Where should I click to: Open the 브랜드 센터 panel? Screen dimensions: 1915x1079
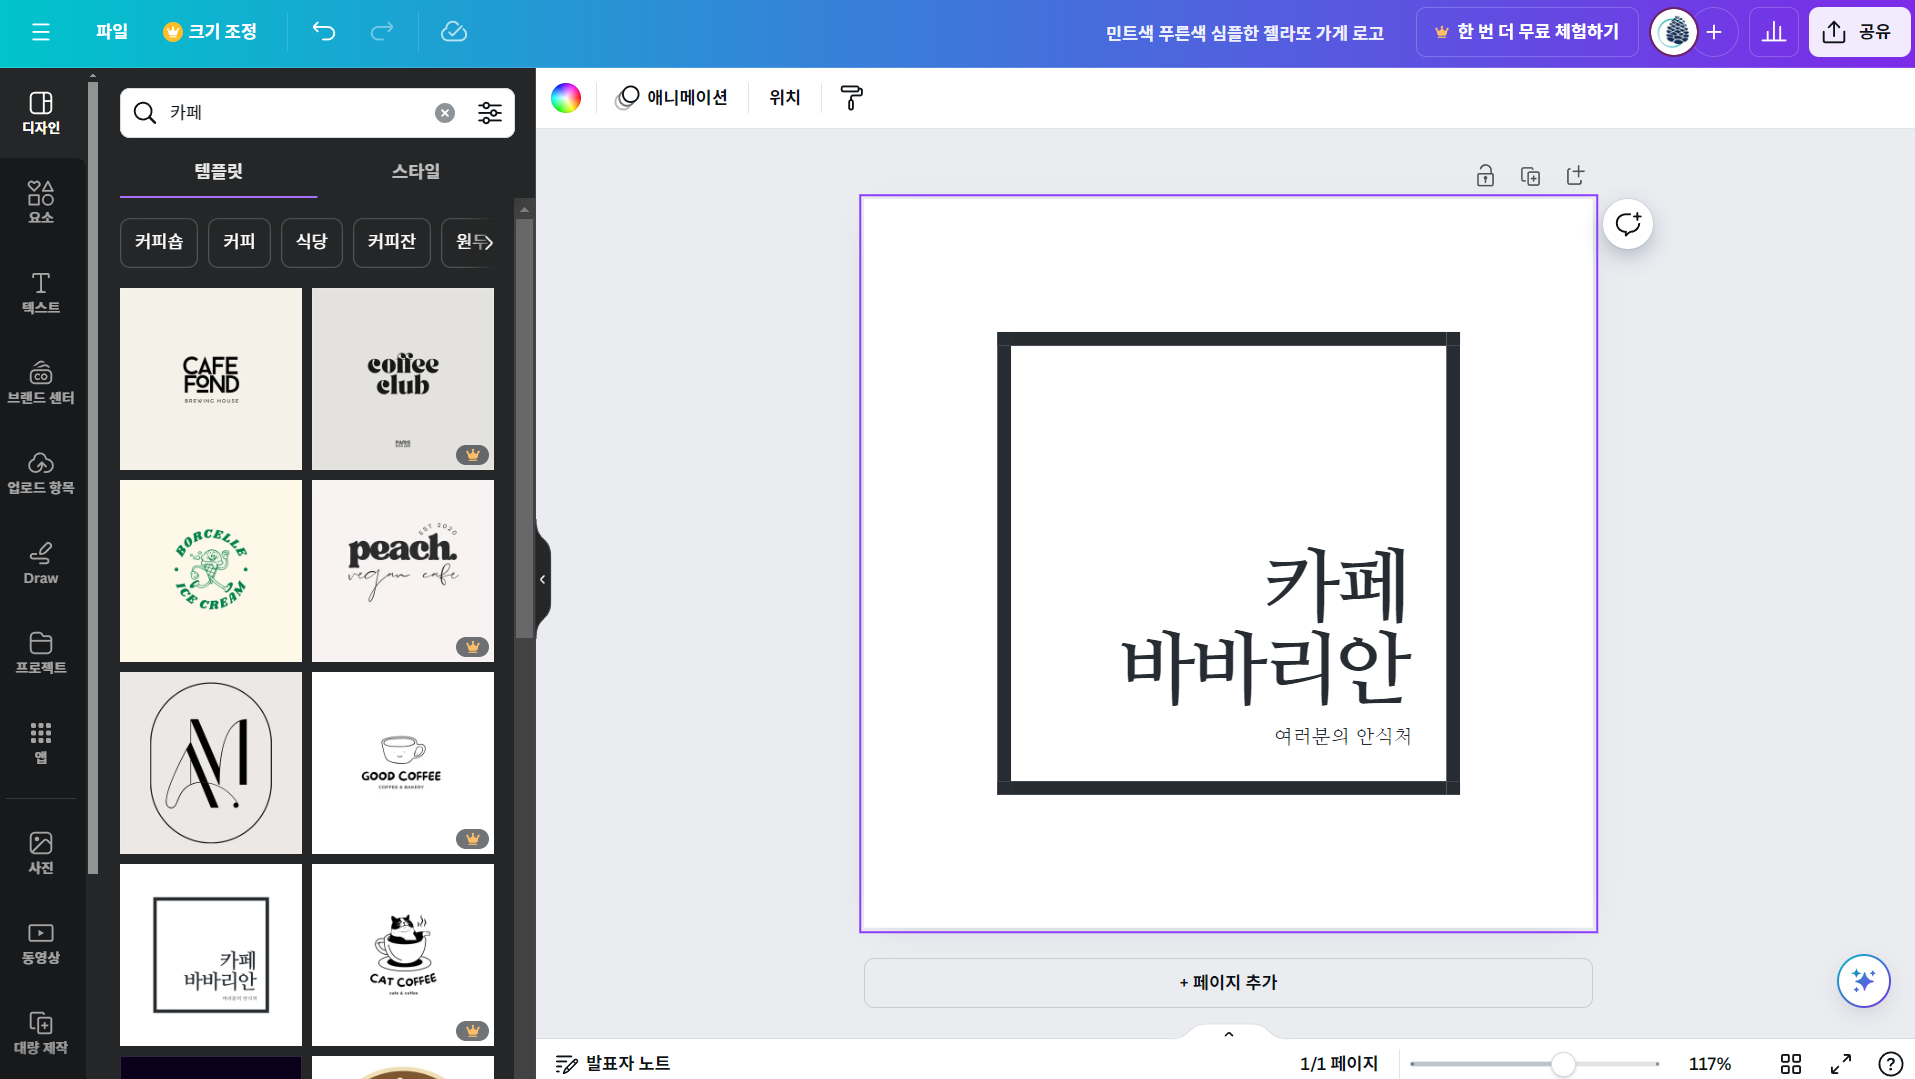(41, 383)
